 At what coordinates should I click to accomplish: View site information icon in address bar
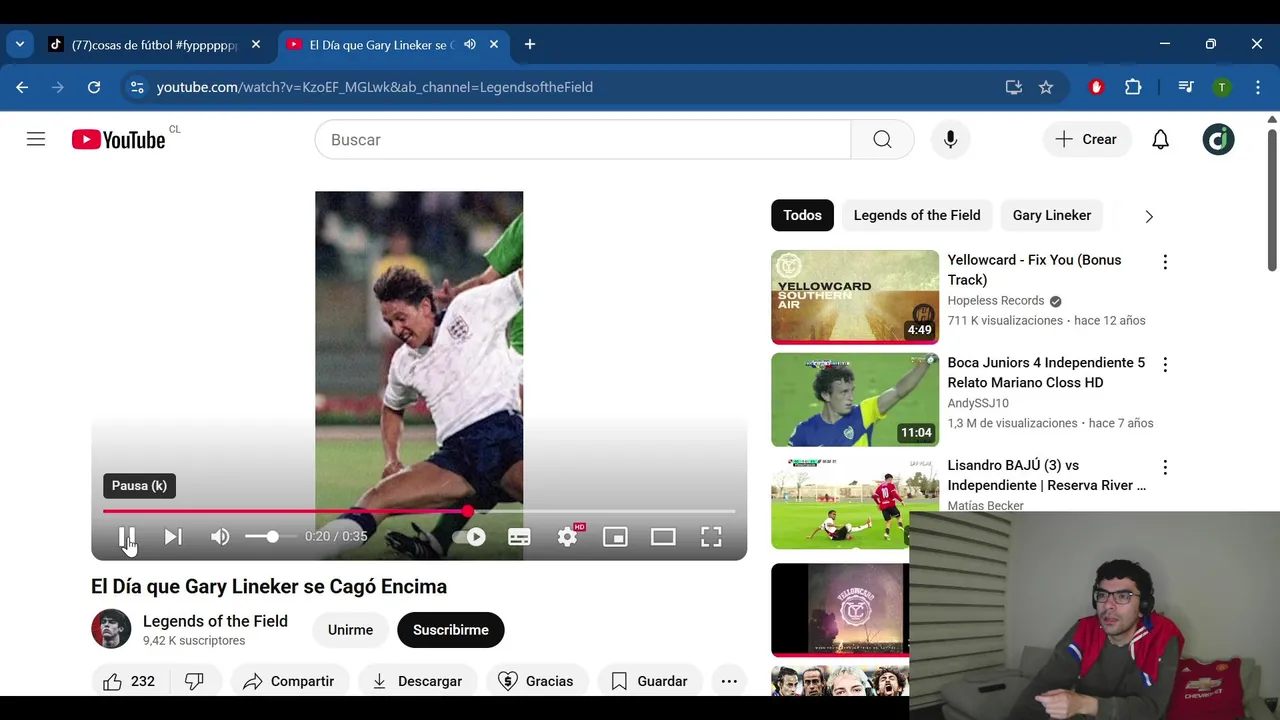137,87
